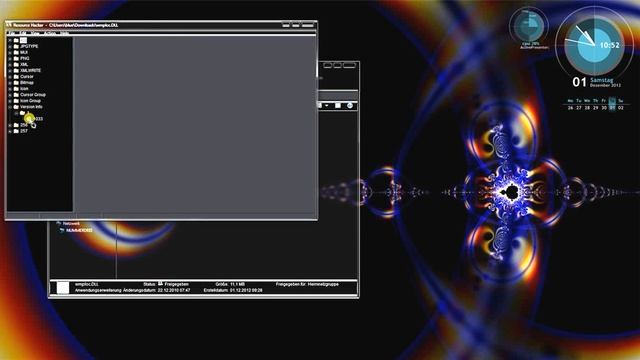The width and height of the screenshot is (640, 360).
Task: Select the Version Info tree label
Action: [31, 107]
